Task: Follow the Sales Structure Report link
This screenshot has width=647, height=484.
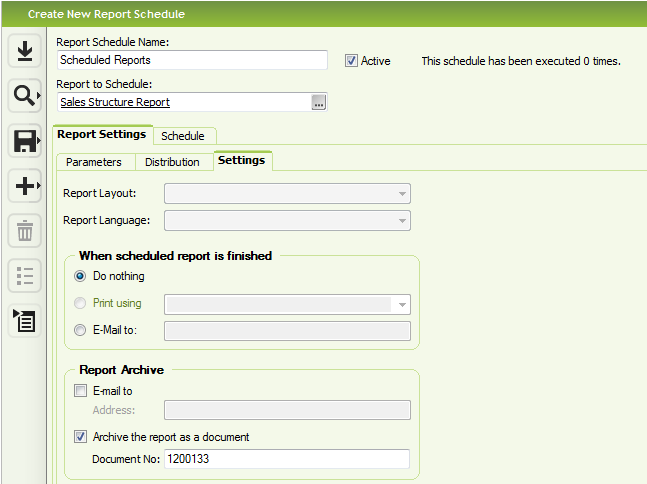Action: pos(115,102)
